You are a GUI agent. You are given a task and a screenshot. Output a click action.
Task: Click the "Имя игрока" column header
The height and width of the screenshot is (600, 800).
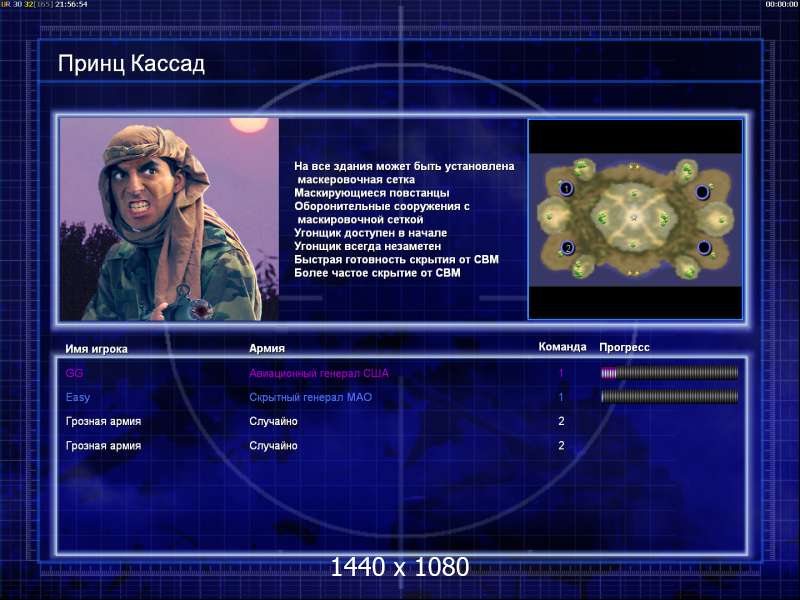pos(96,349)
